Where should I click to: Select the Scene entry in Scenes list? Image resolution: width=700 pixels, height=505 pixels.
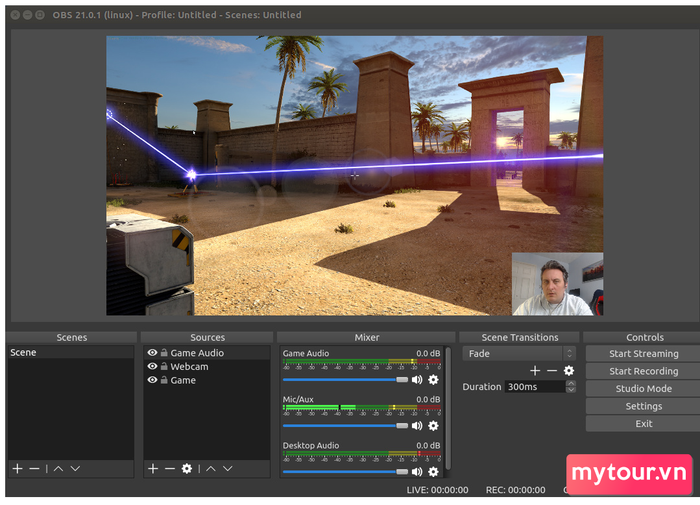(x=71, y=352)
